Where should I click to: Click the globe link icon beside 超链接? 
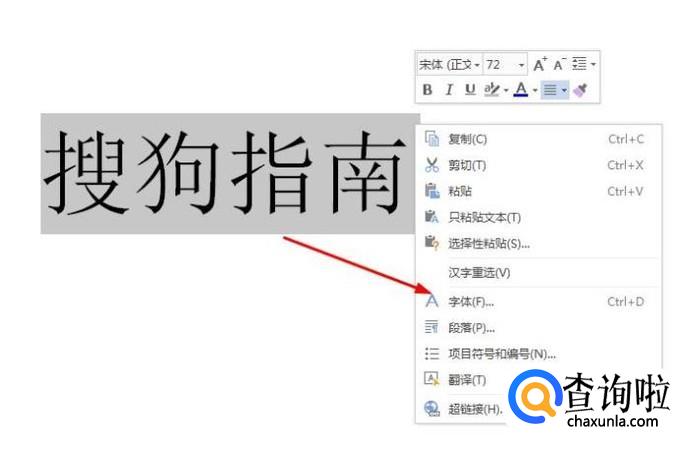tap(431, 408)
